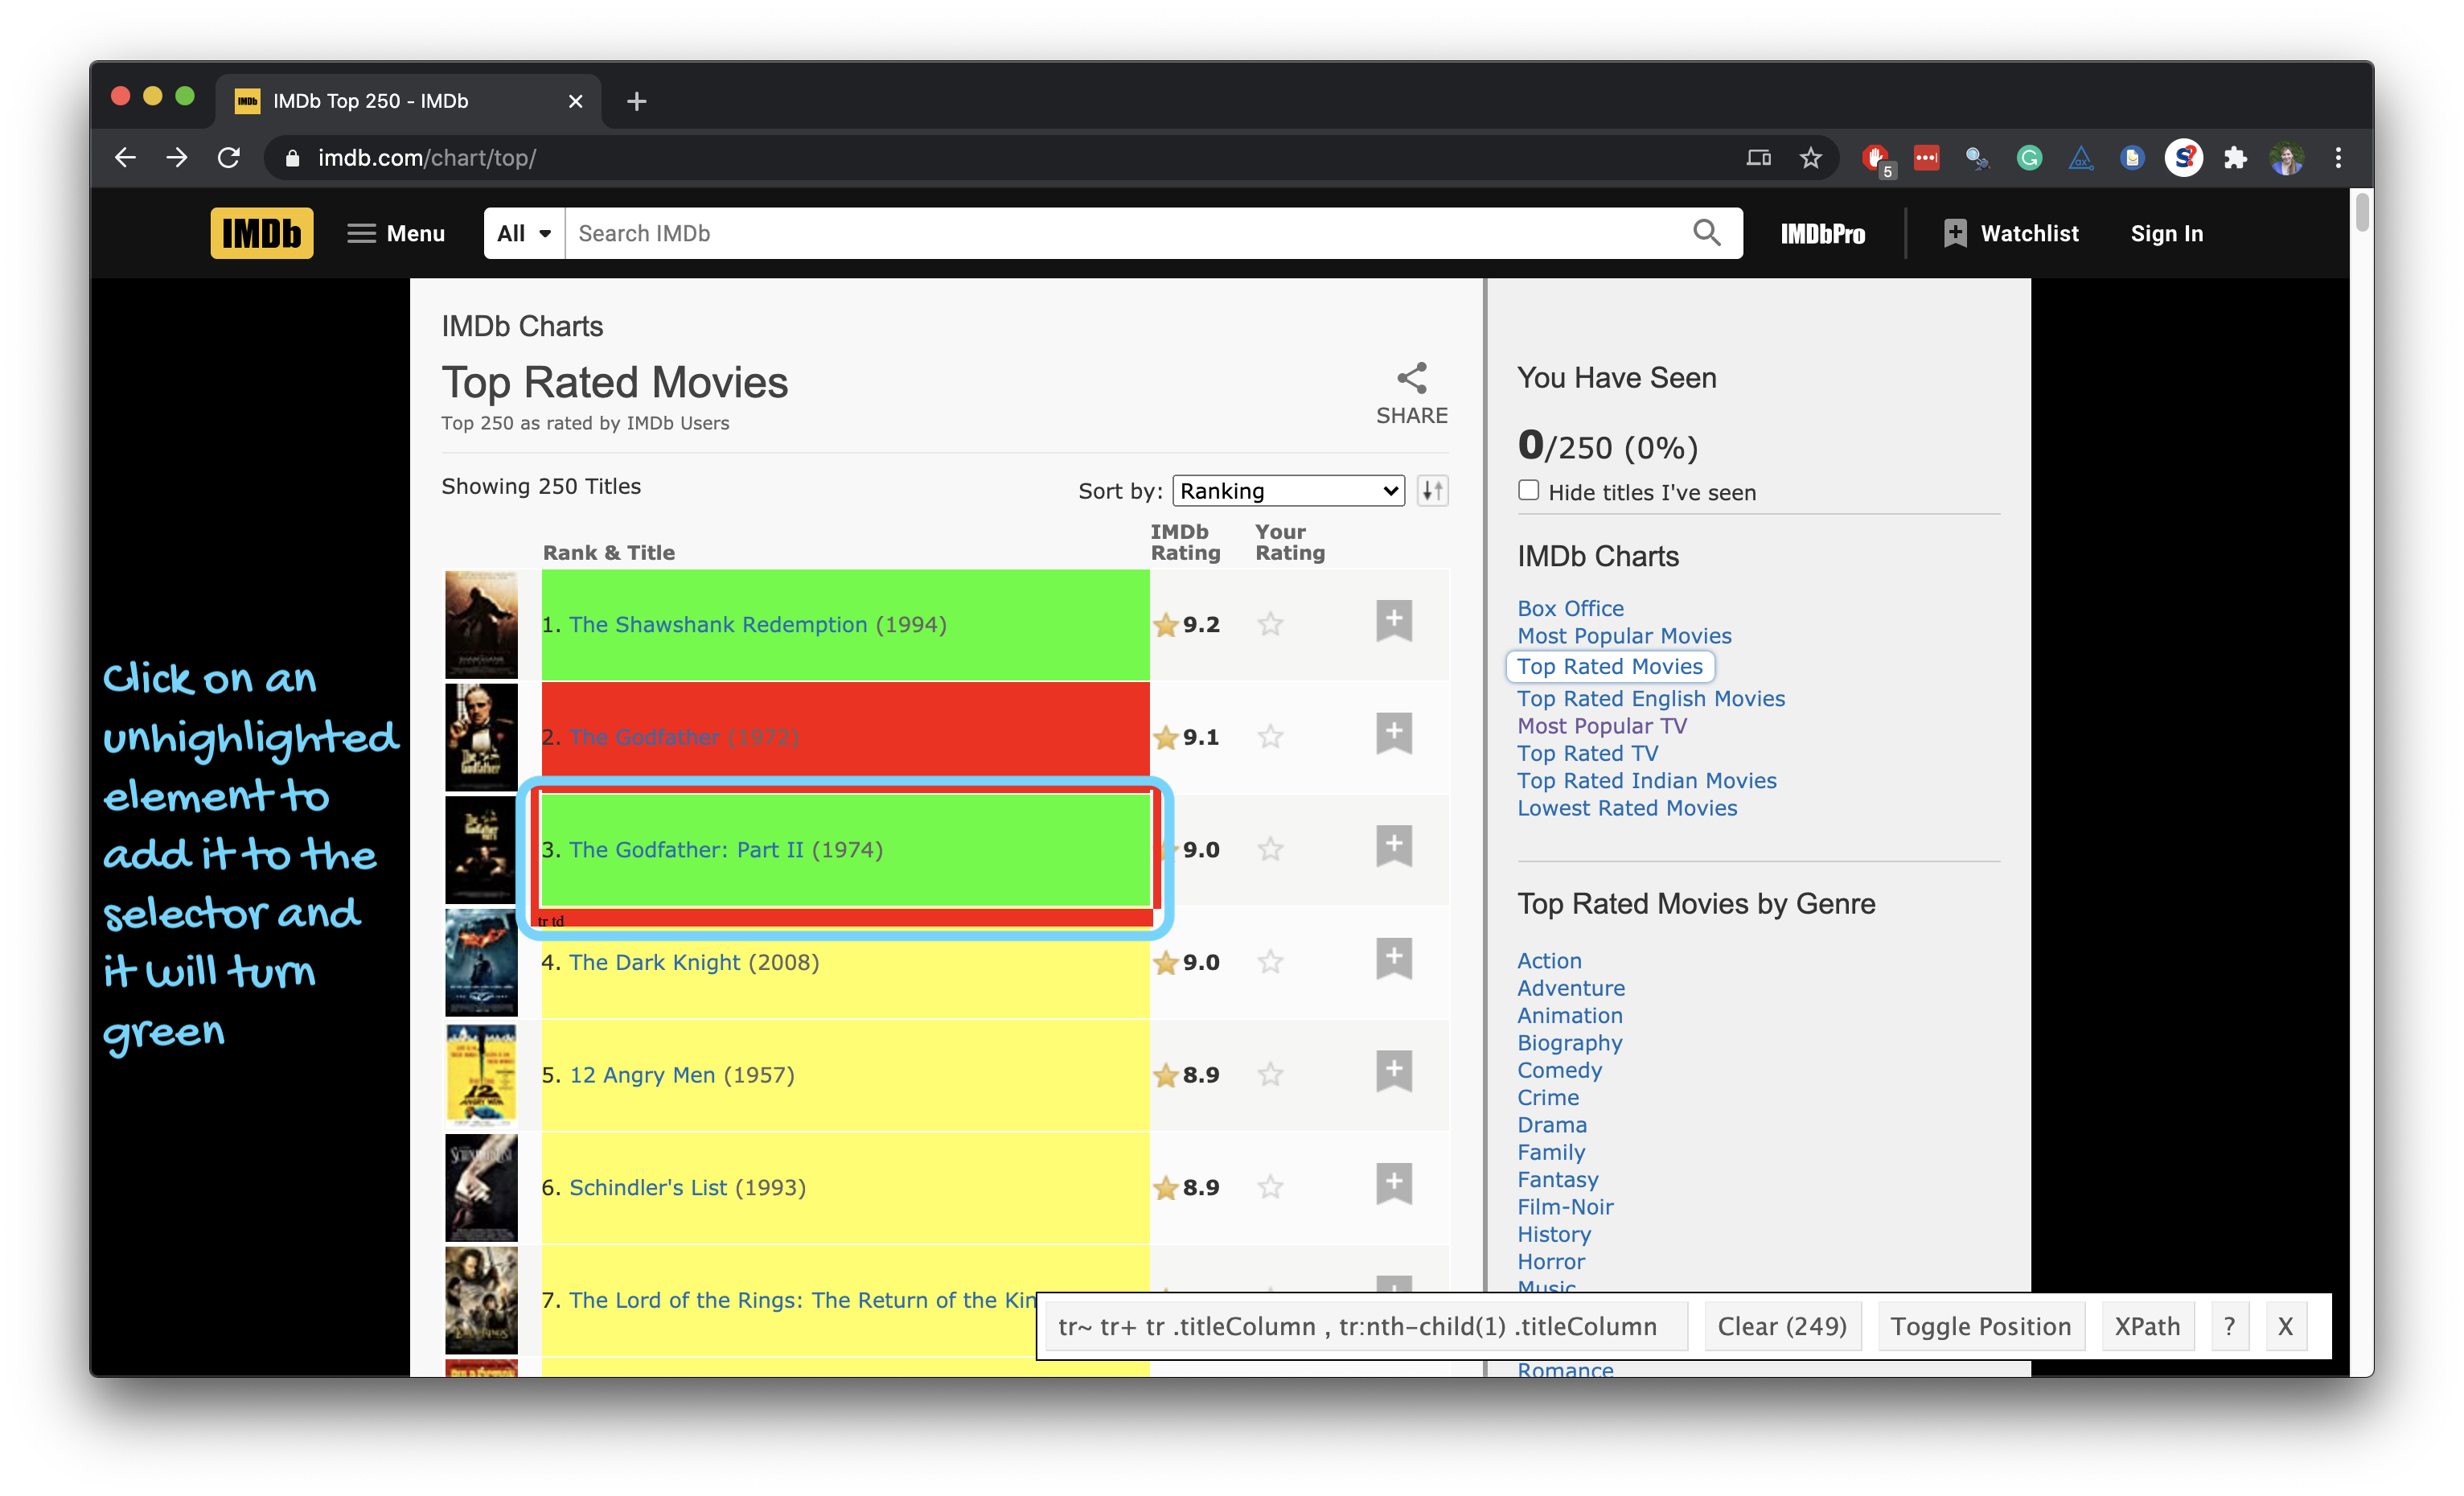Click Toggle Position button
This screenshot has height=1496, width=2464.
1980,1326
